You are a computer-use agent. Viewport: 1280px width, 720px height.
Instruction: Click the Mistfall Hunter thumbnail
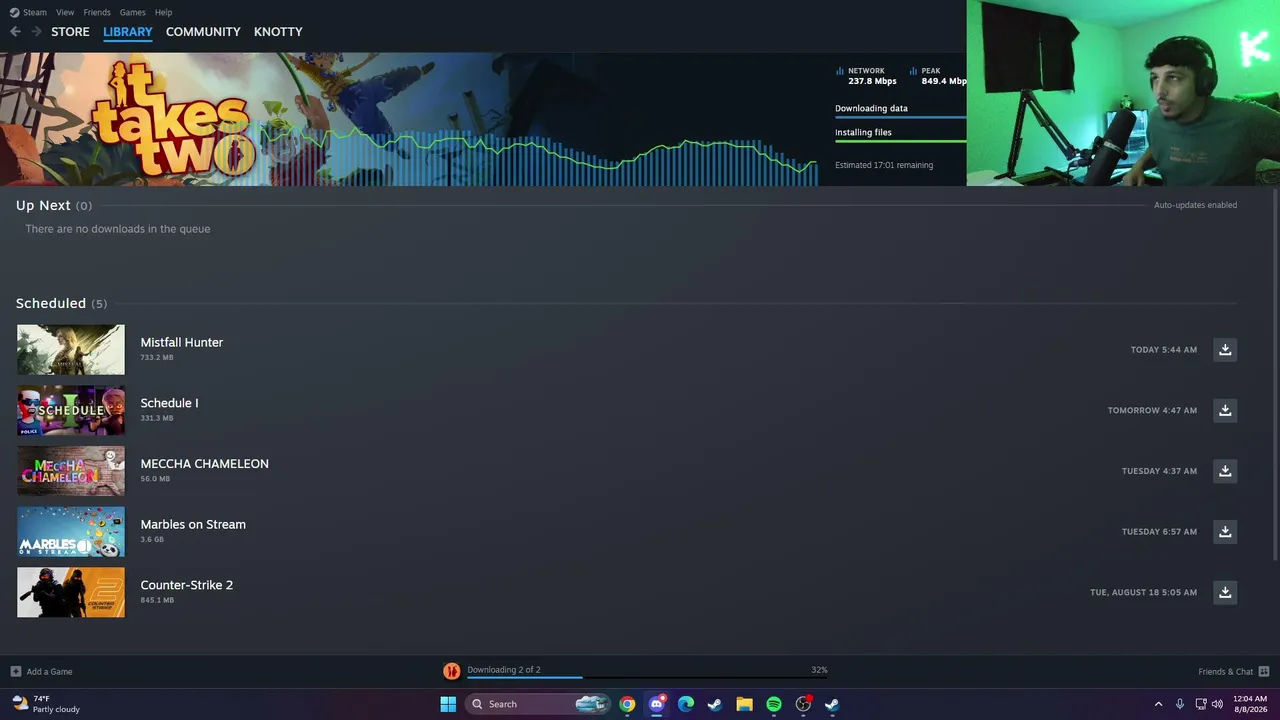[71, 350]
